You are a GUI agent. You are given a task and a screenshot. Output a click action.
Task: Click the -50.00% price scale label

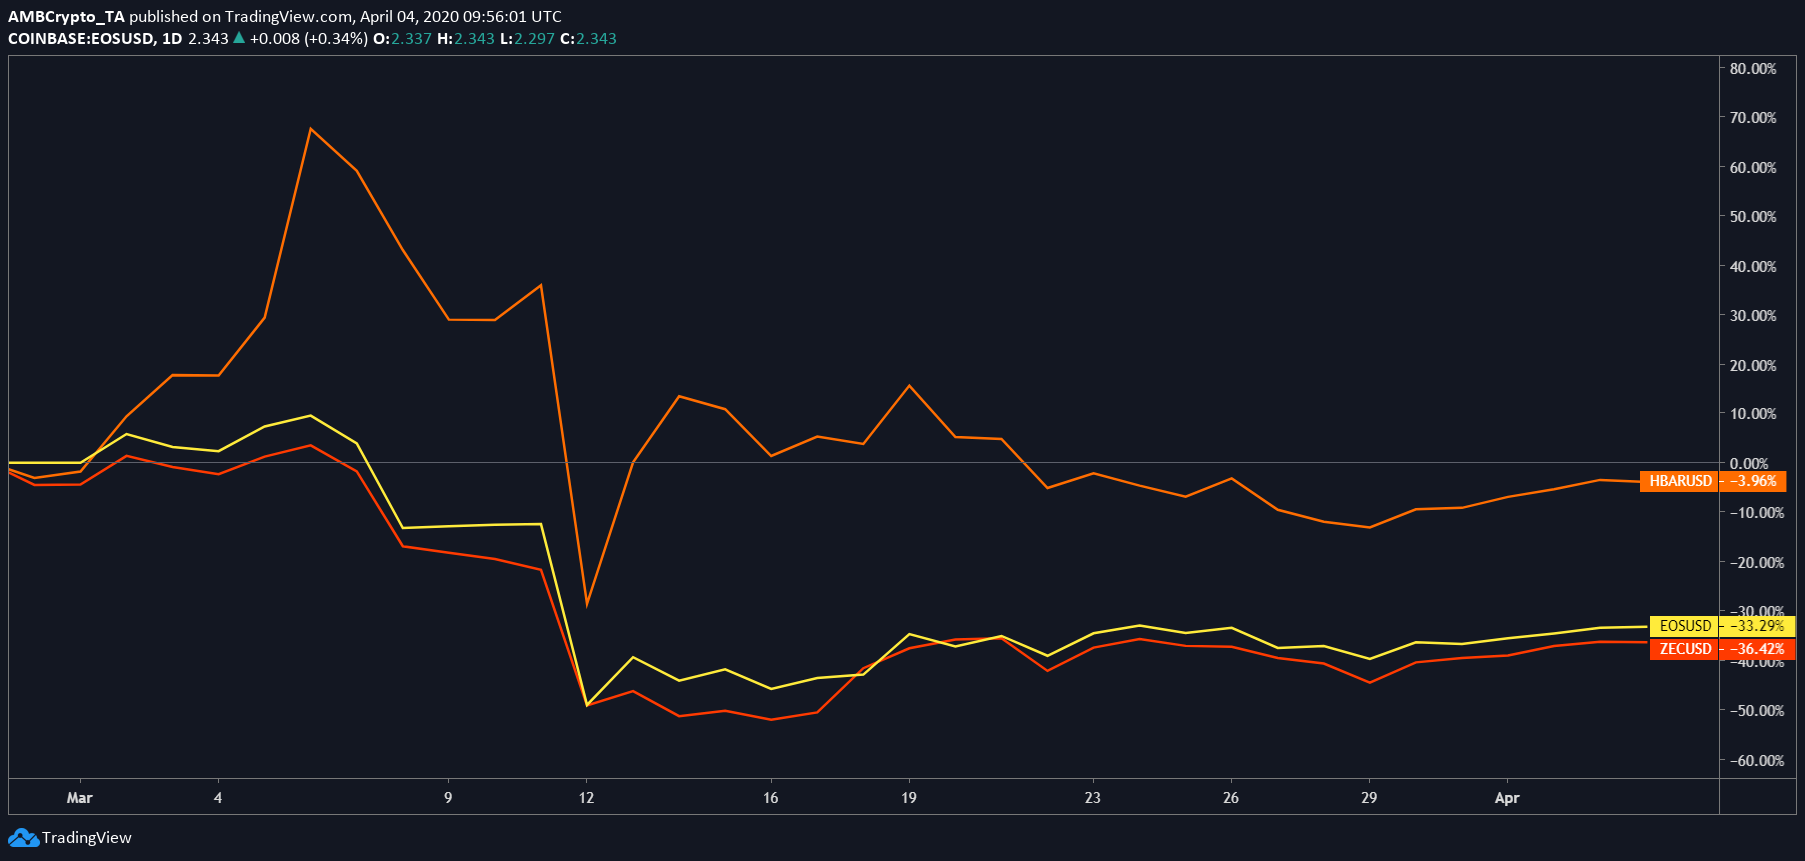1756,711
